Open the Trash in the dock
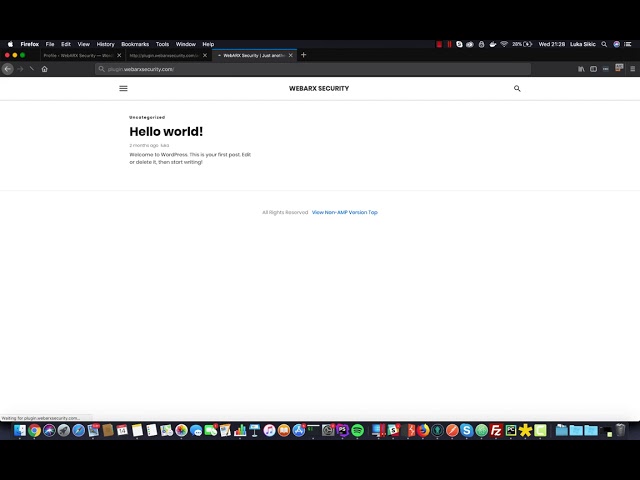 (620, 430)
